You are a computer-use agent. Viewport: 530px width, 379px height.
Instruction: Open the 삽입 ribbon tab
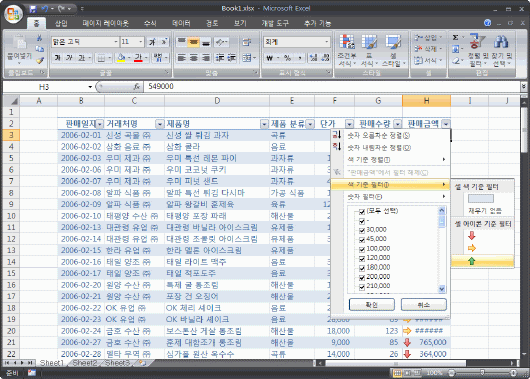pyautogui.click(x=61, y=23)
